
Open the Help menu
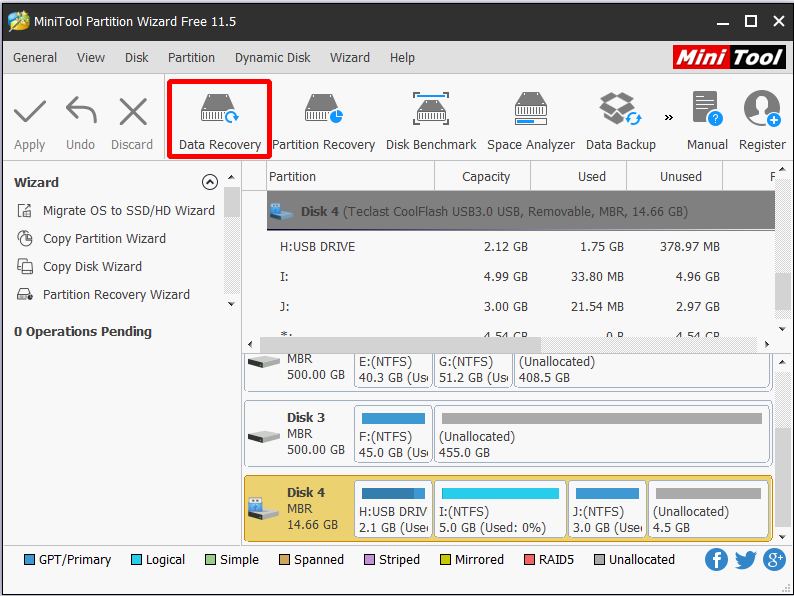402,58
